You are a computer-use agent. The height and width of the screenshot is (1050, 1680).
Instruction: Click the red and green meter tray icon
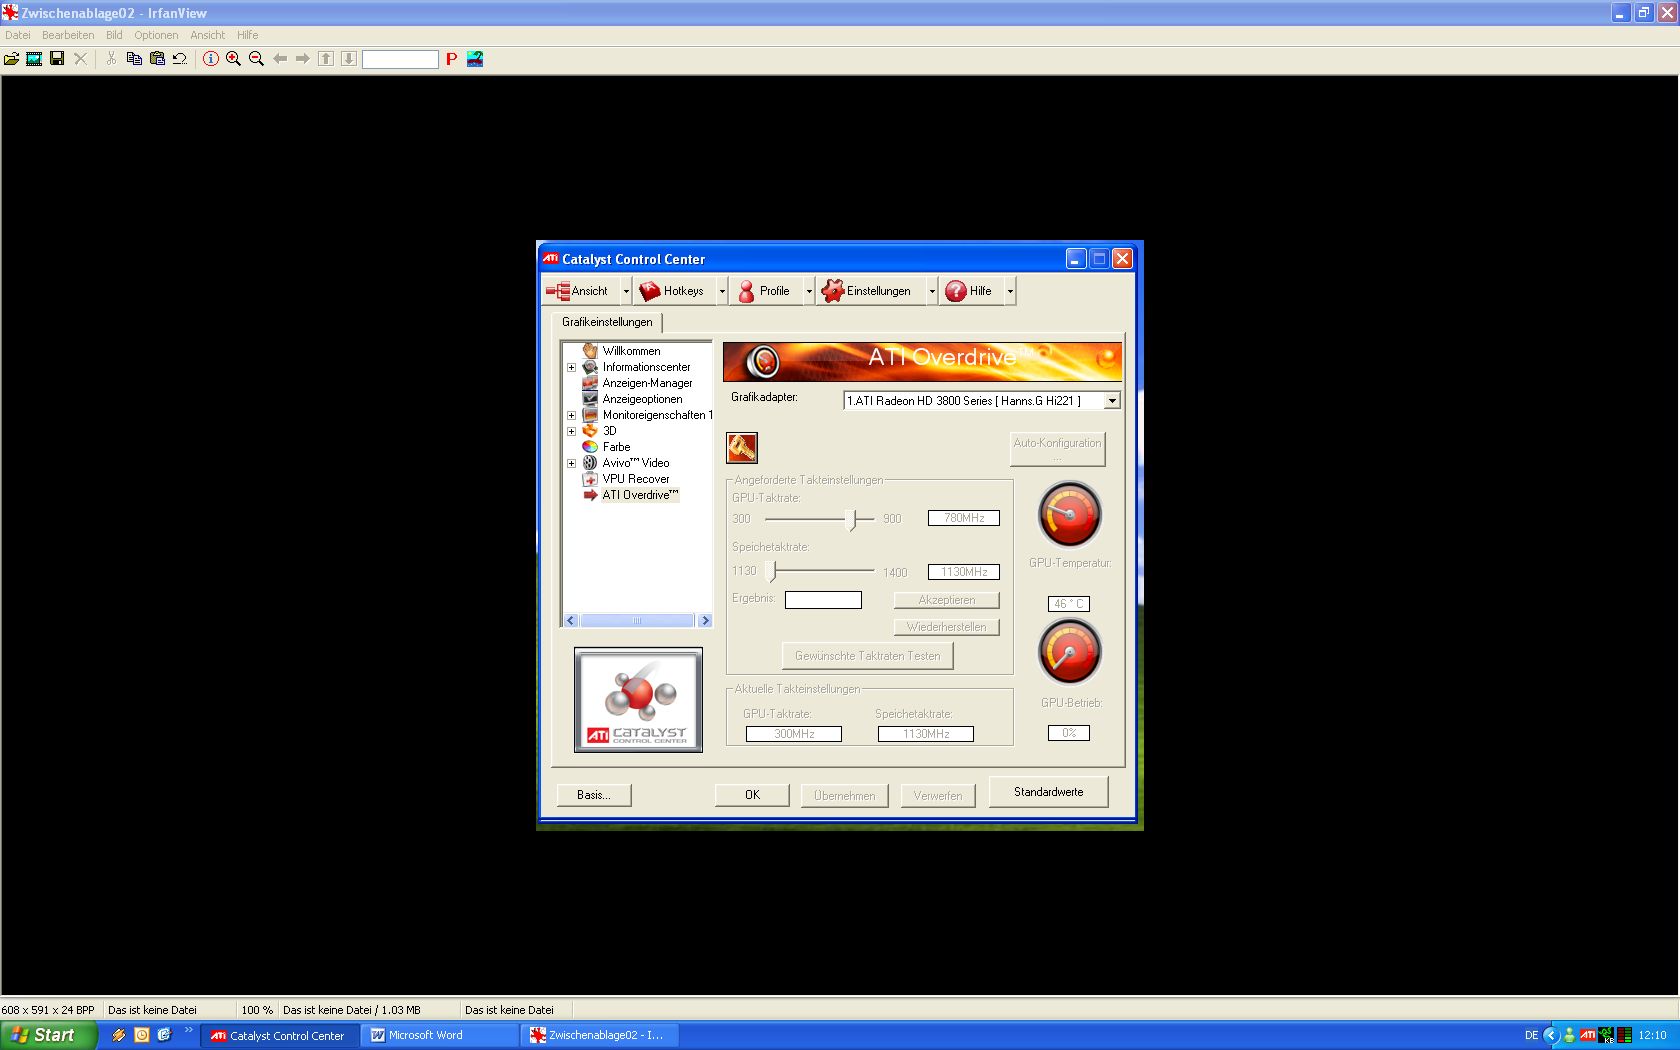tap(1624, 1036)
